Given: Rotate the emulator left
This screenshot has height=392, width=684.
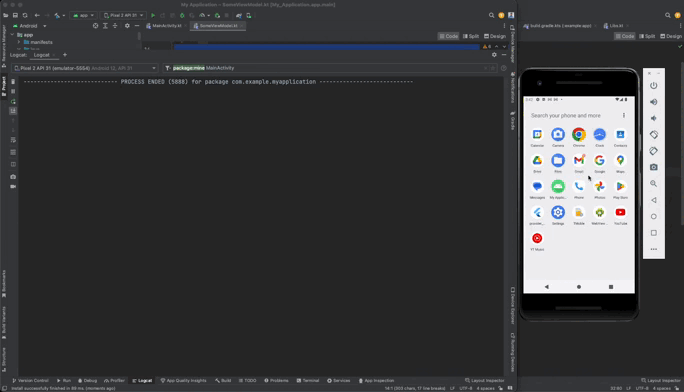Looking at the screenshot, I should 653,135.
